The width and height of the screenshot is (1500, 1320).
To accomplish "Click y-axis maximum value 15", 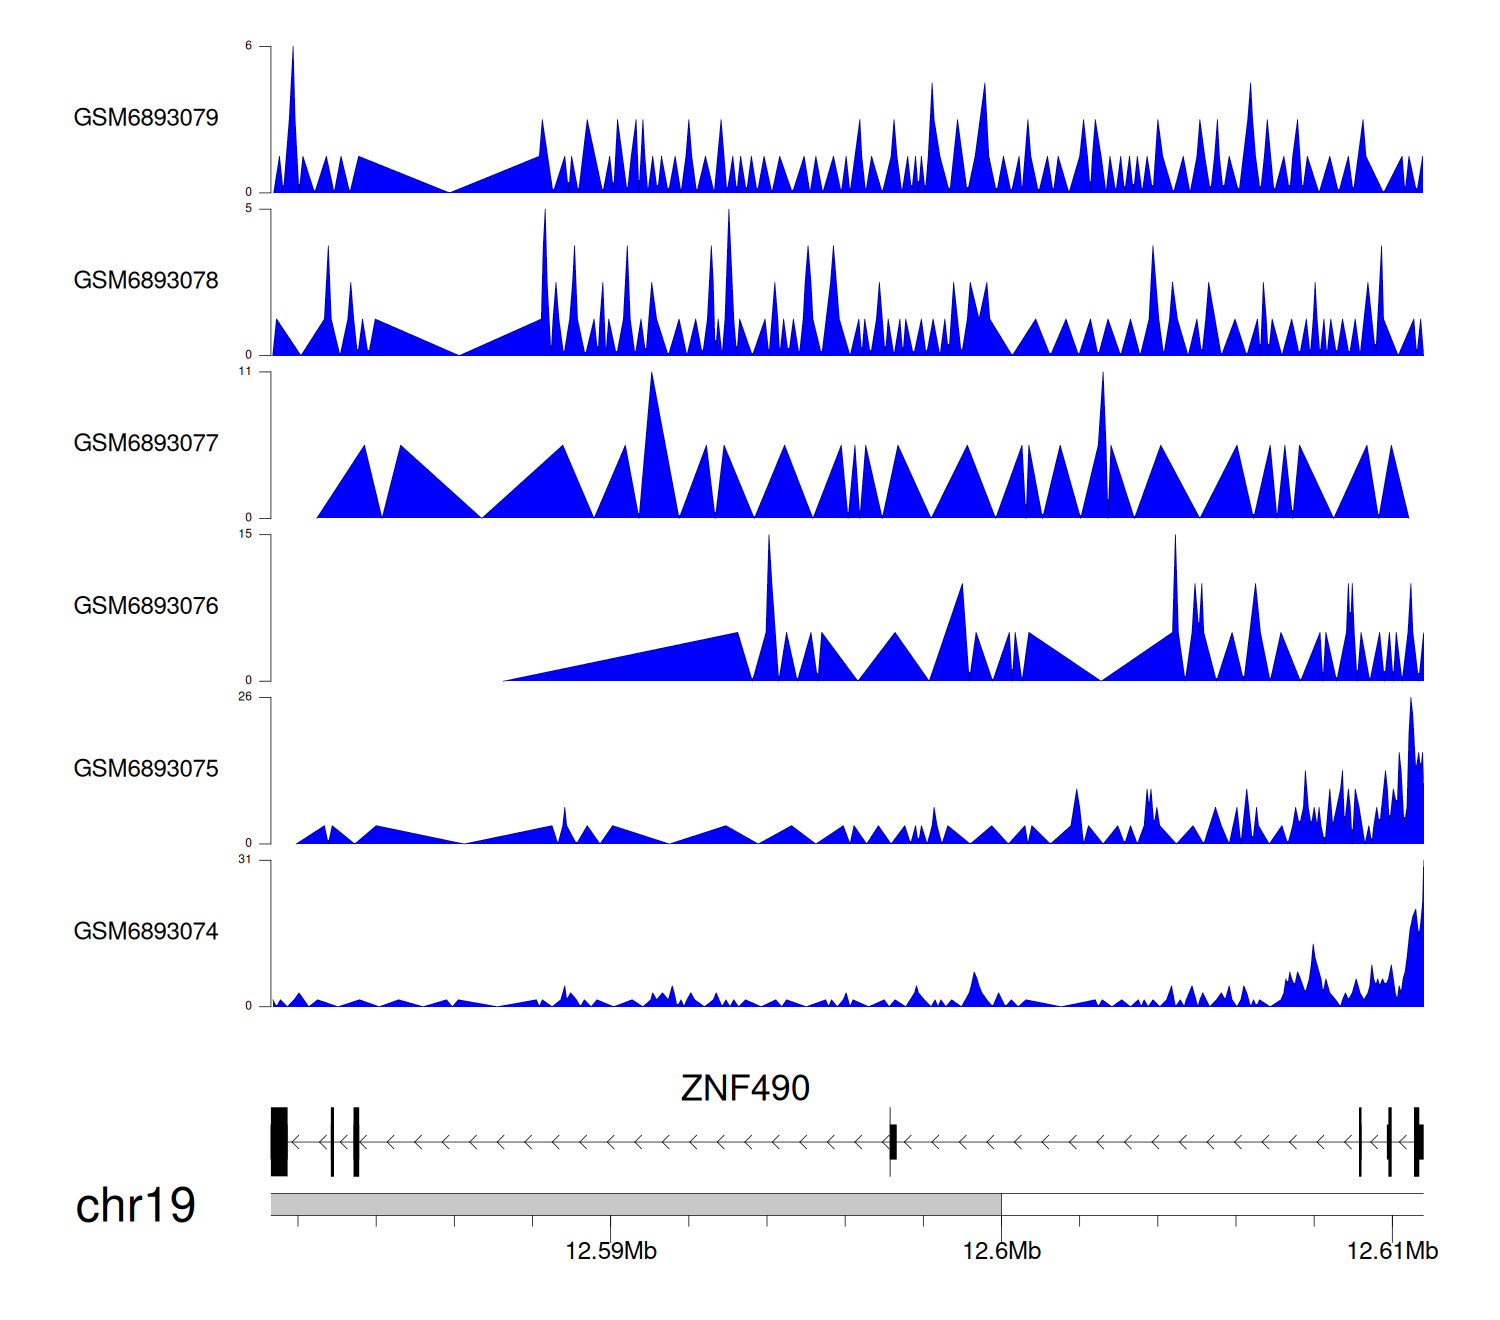I will click(245, 534).
